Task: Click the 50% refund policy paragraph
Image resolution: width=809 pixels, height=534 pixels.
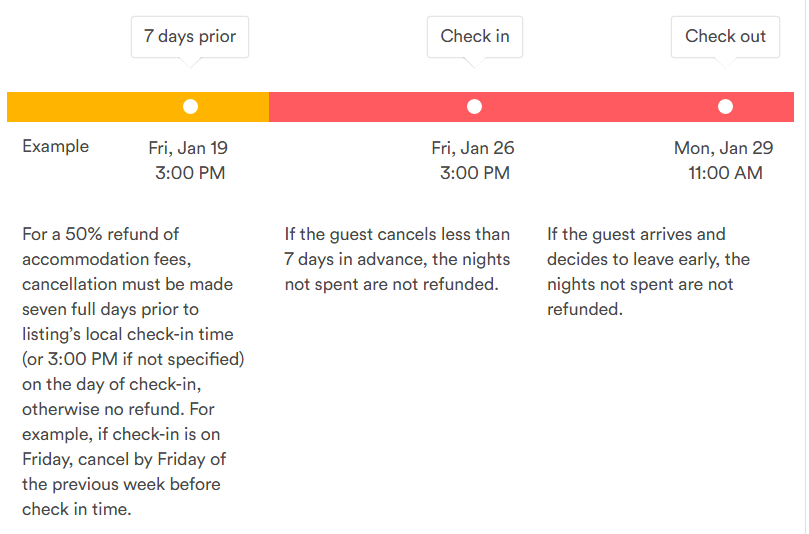Action: pos(133,371)
